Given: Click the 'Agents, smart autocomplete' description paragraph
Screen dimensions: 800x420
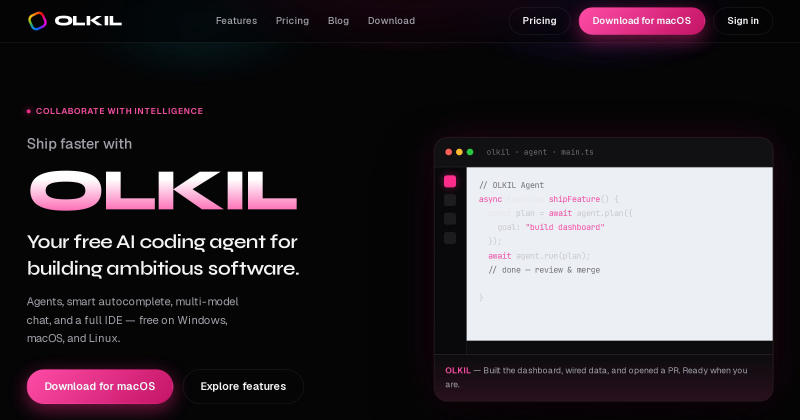Looking at the screenshot, I should point(133,320).
